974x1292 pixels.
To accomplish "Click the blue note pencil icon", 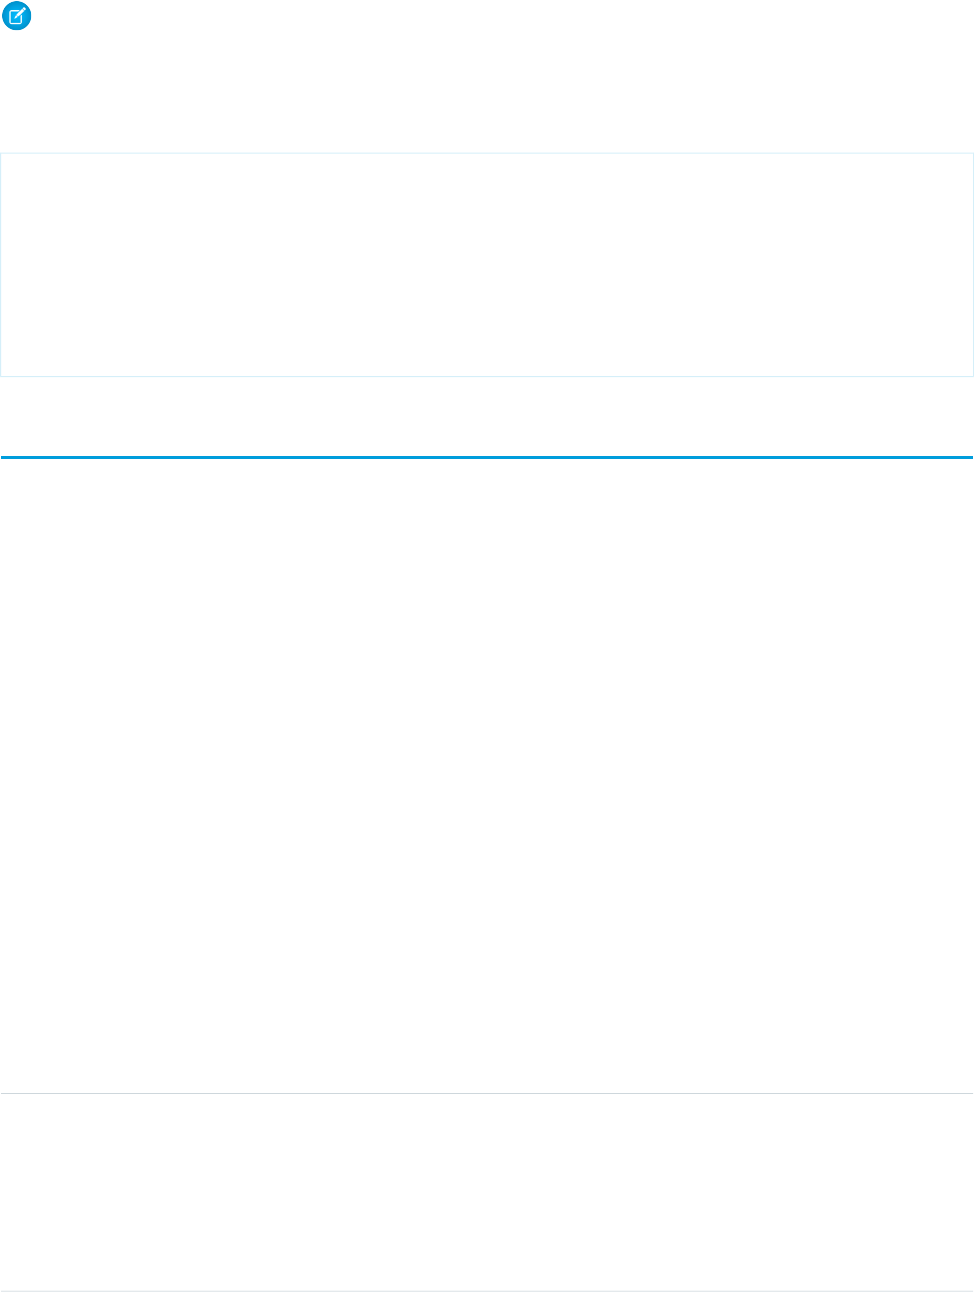I will tap(18, 17).
